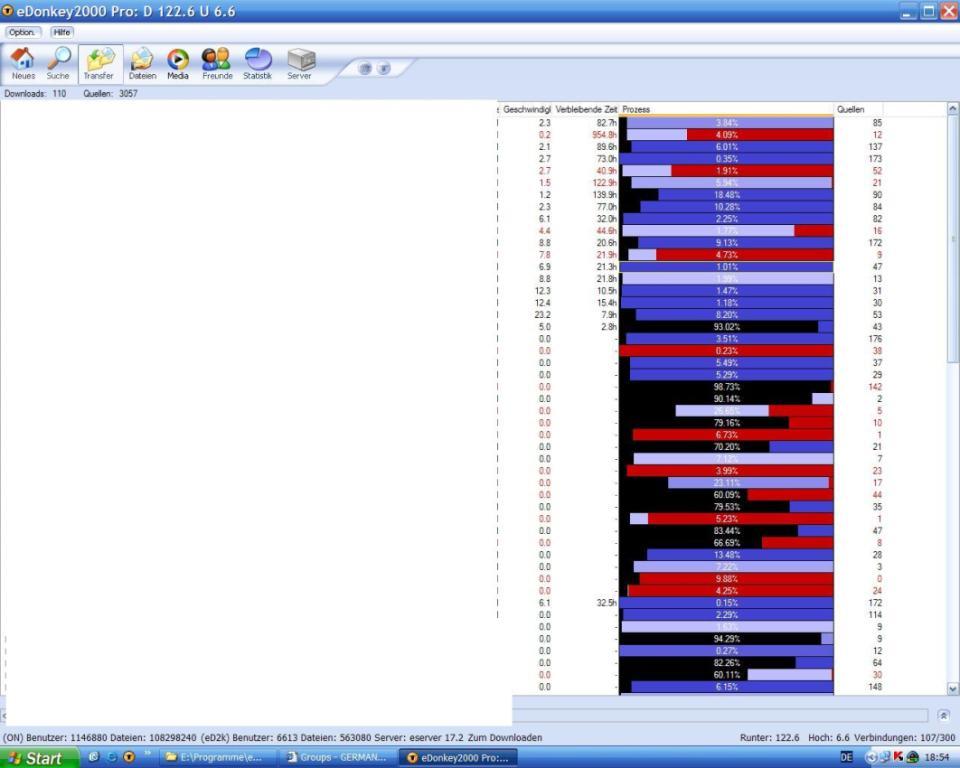
Task: Open the Server list view
Action: 300,63
